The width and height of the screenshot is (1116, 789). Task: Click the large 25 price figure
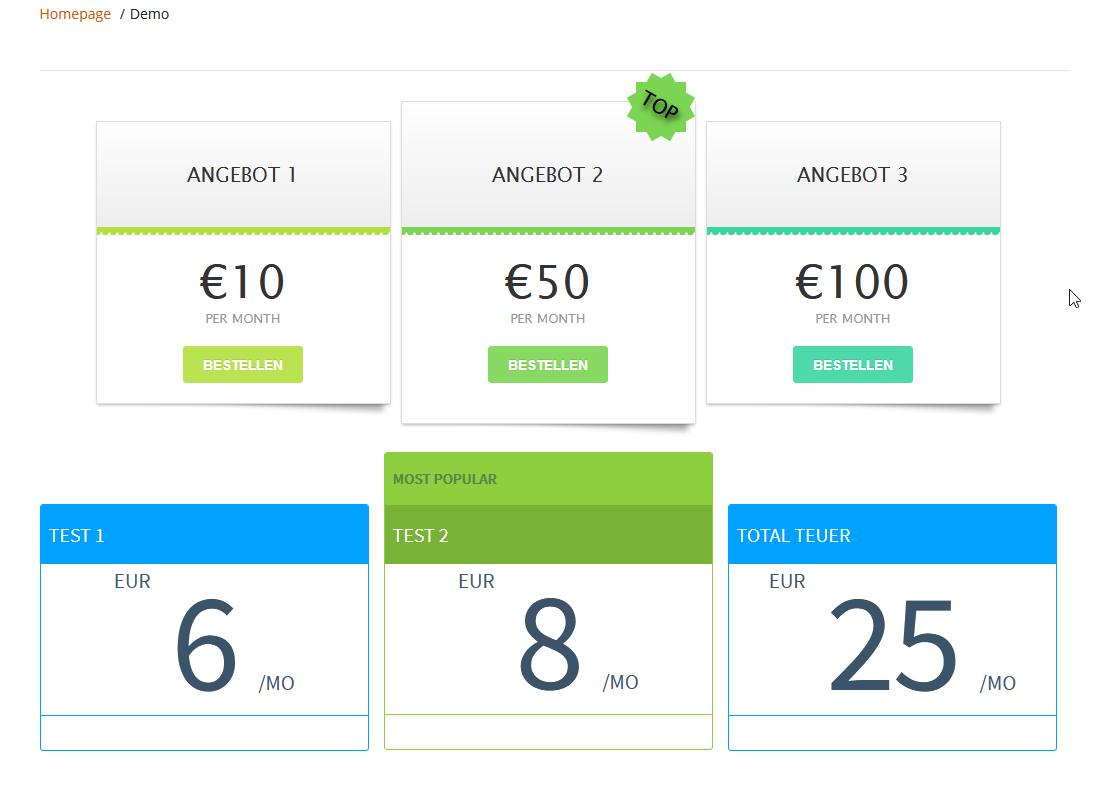[x=893, y=647]
